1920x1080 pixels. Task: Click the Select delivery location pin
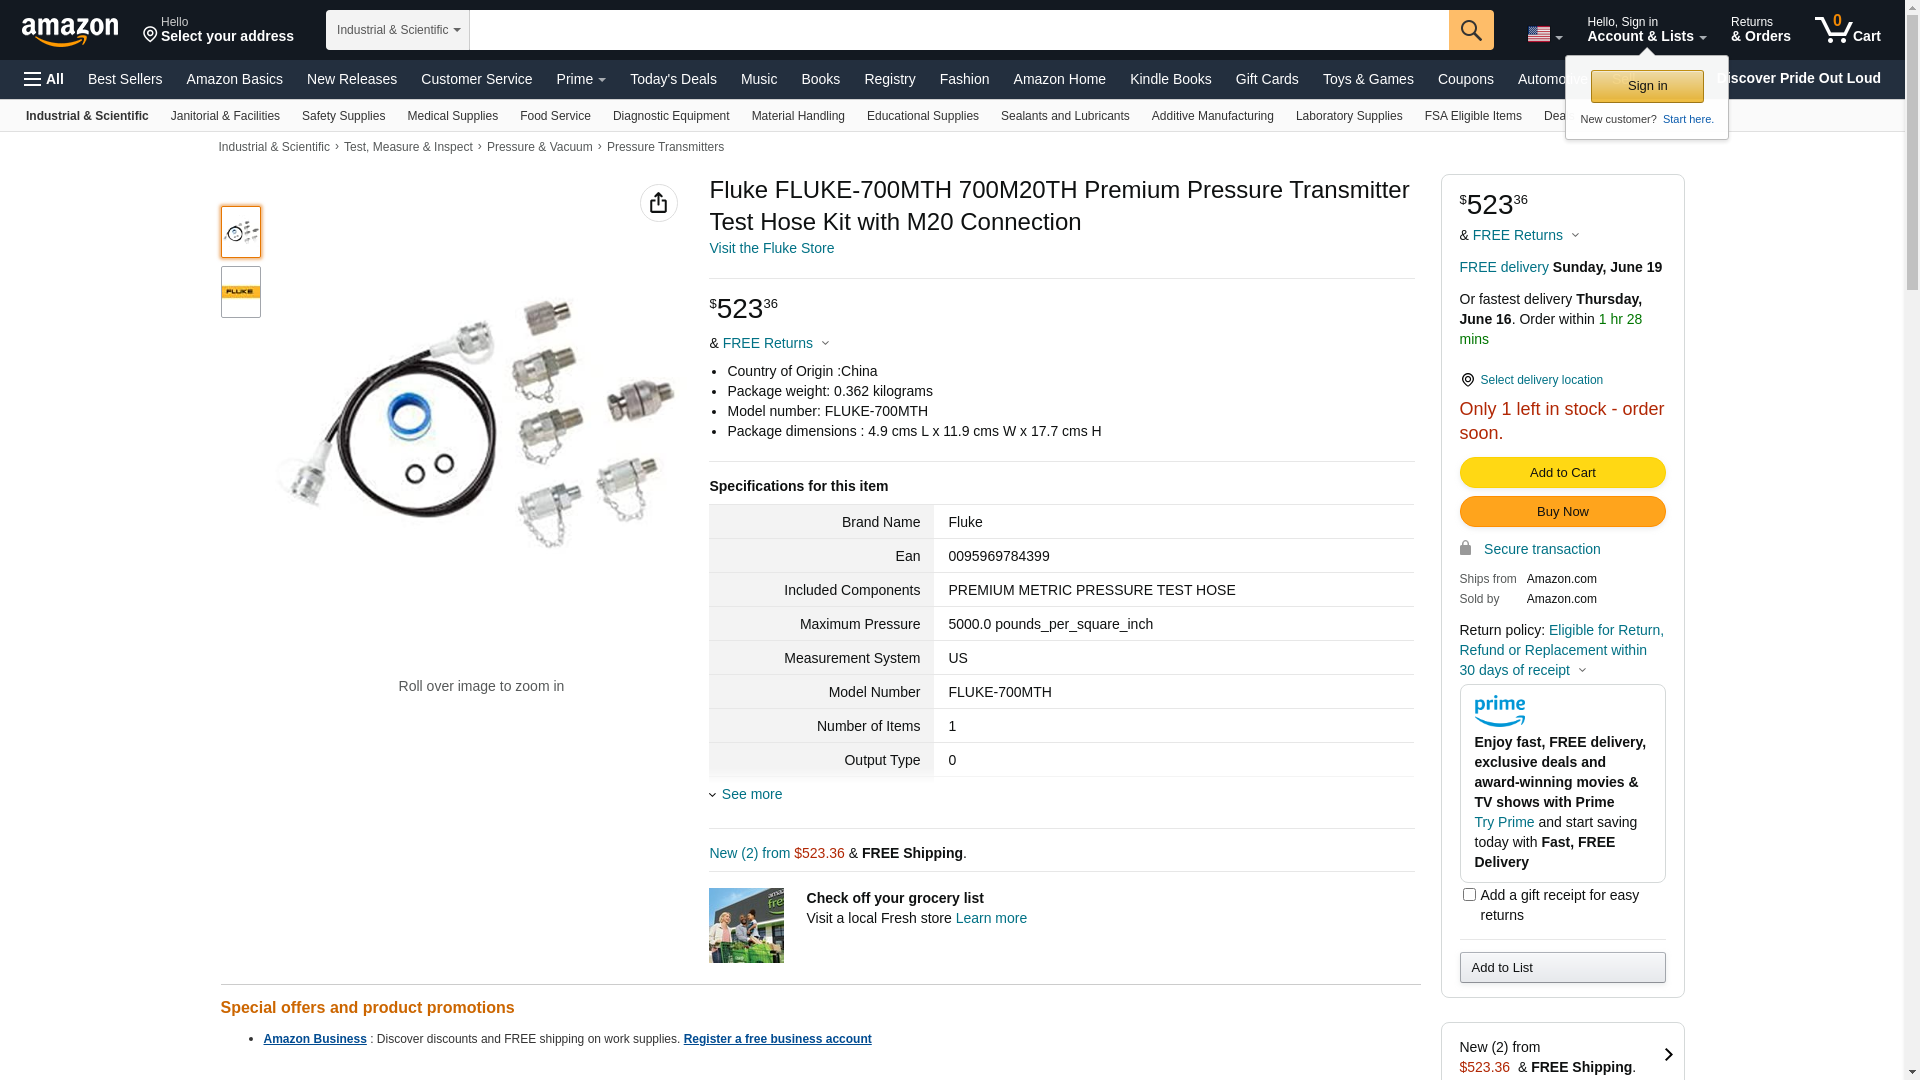pyautogui.click(x=1467, y=380)
